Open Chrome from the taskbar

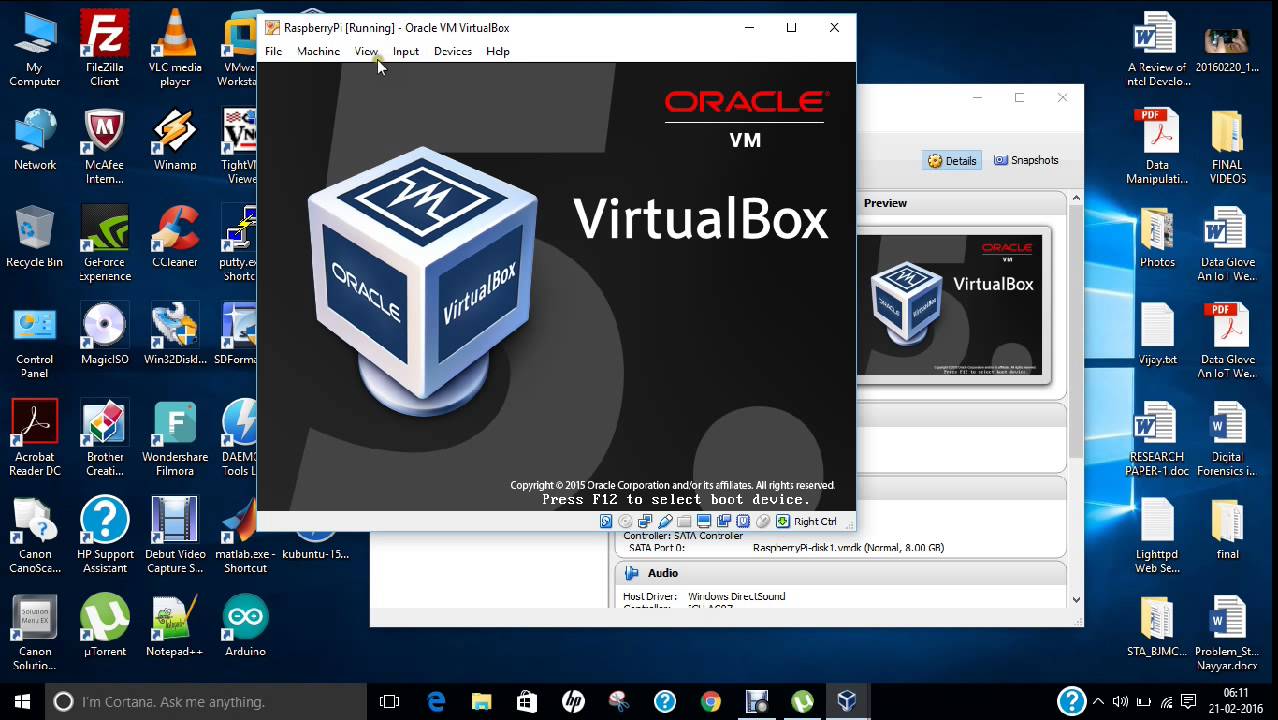(x=710, y=702)
